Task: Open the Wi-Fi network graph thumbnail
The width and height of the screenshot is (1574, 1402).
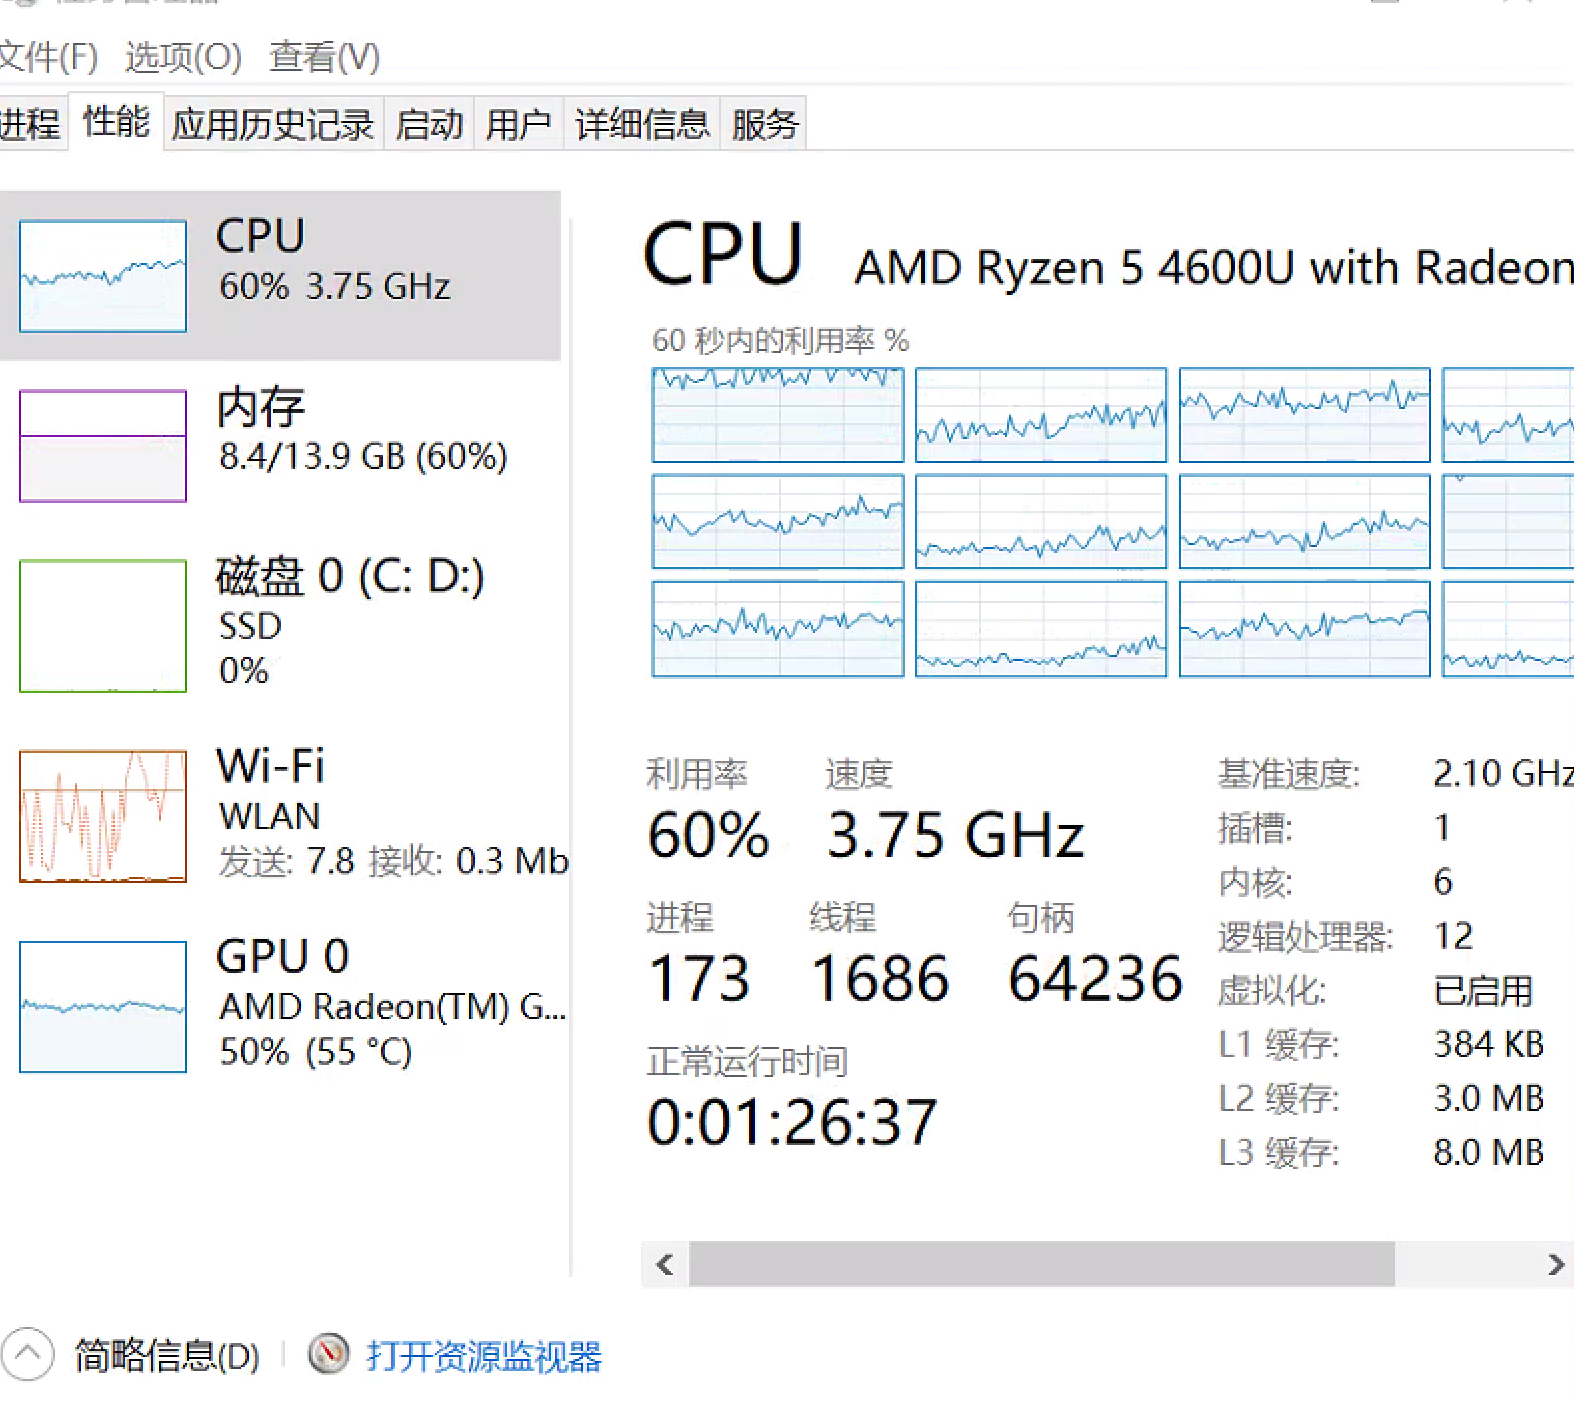Action: click(x=103, y=816)
